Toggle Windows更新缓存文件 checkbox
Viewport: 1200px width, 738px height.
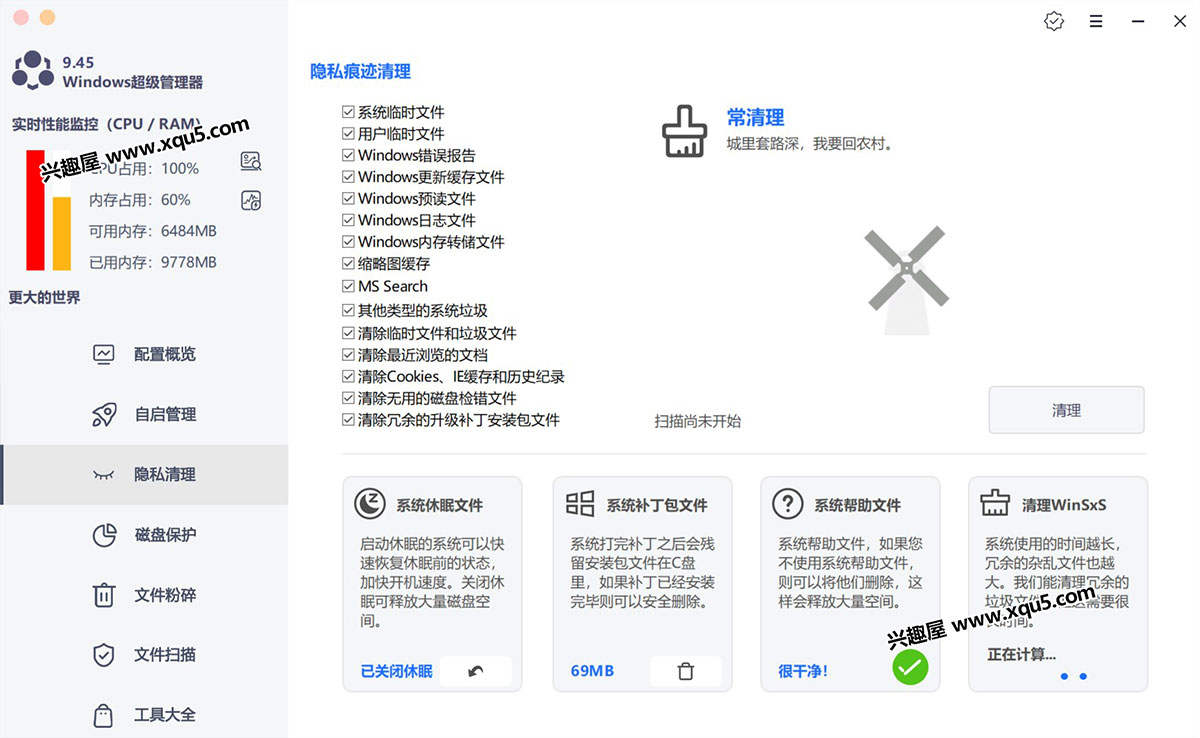coord(349,177)
